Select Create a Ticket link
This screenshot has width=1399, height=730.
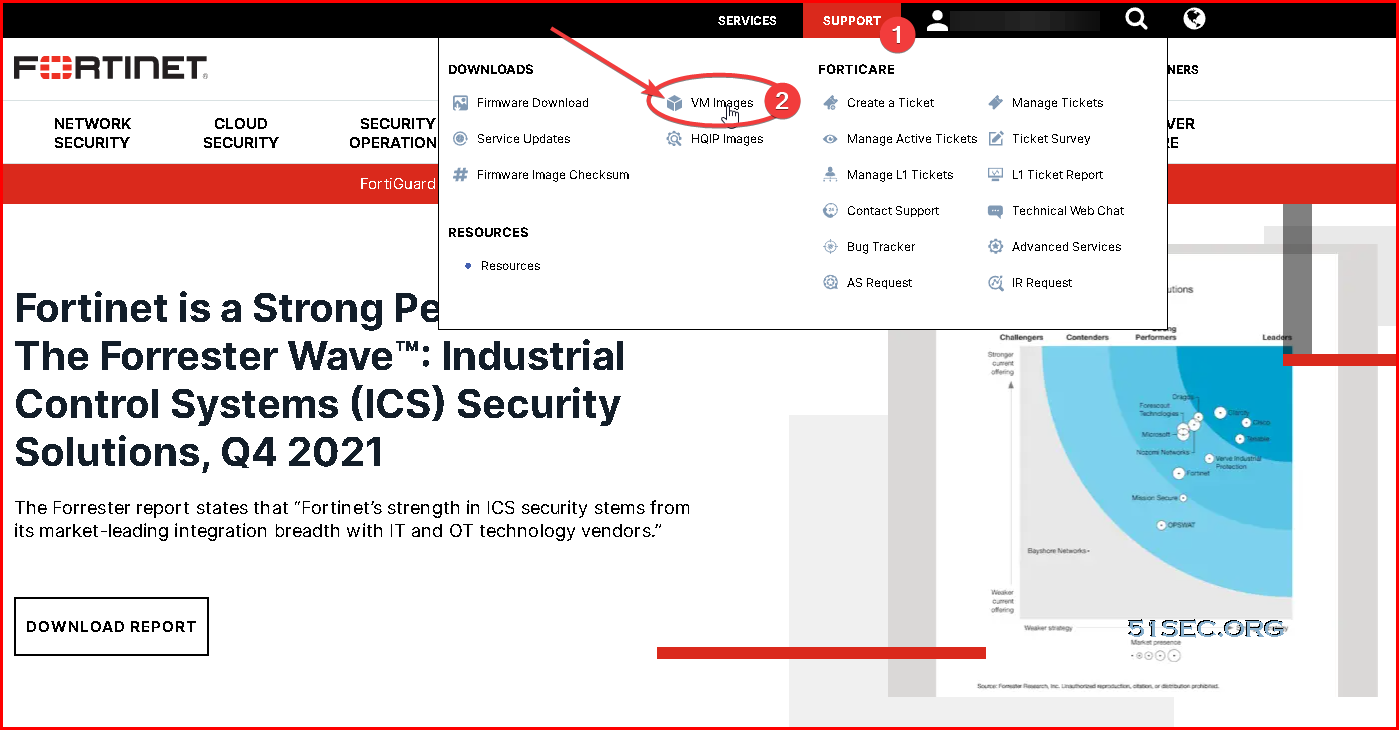pyautogui.click(x=890, y=103)
